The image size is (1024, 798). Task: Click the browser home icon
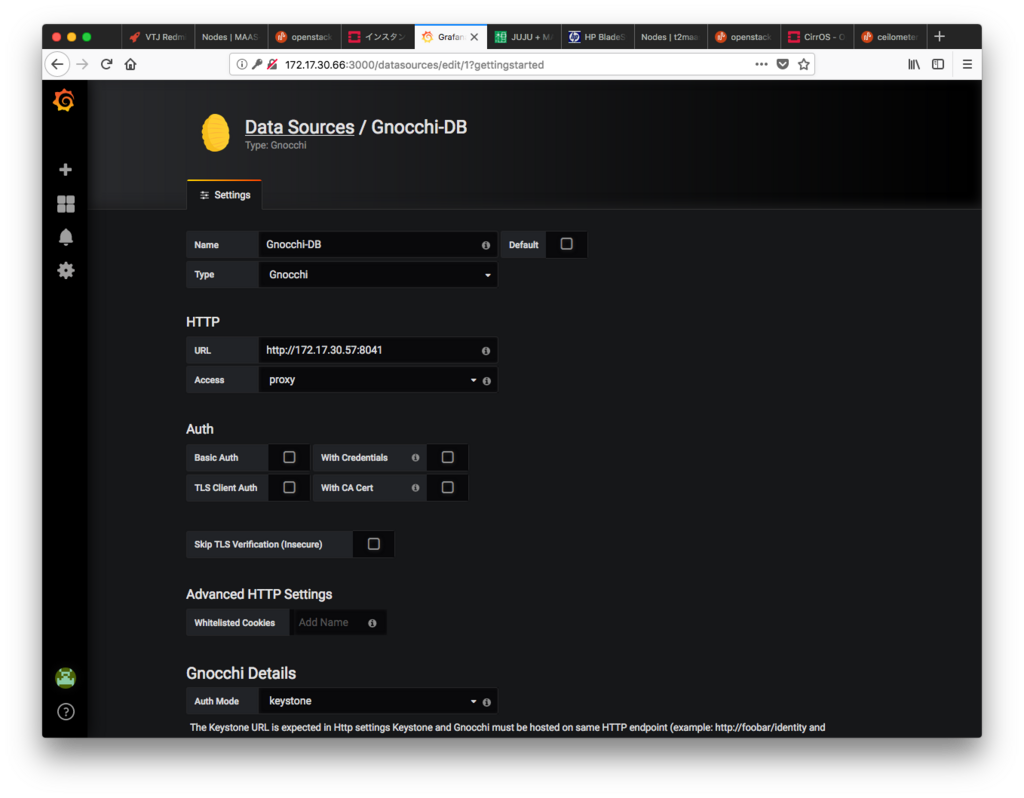pyautogui.click(x=131, y=64)
